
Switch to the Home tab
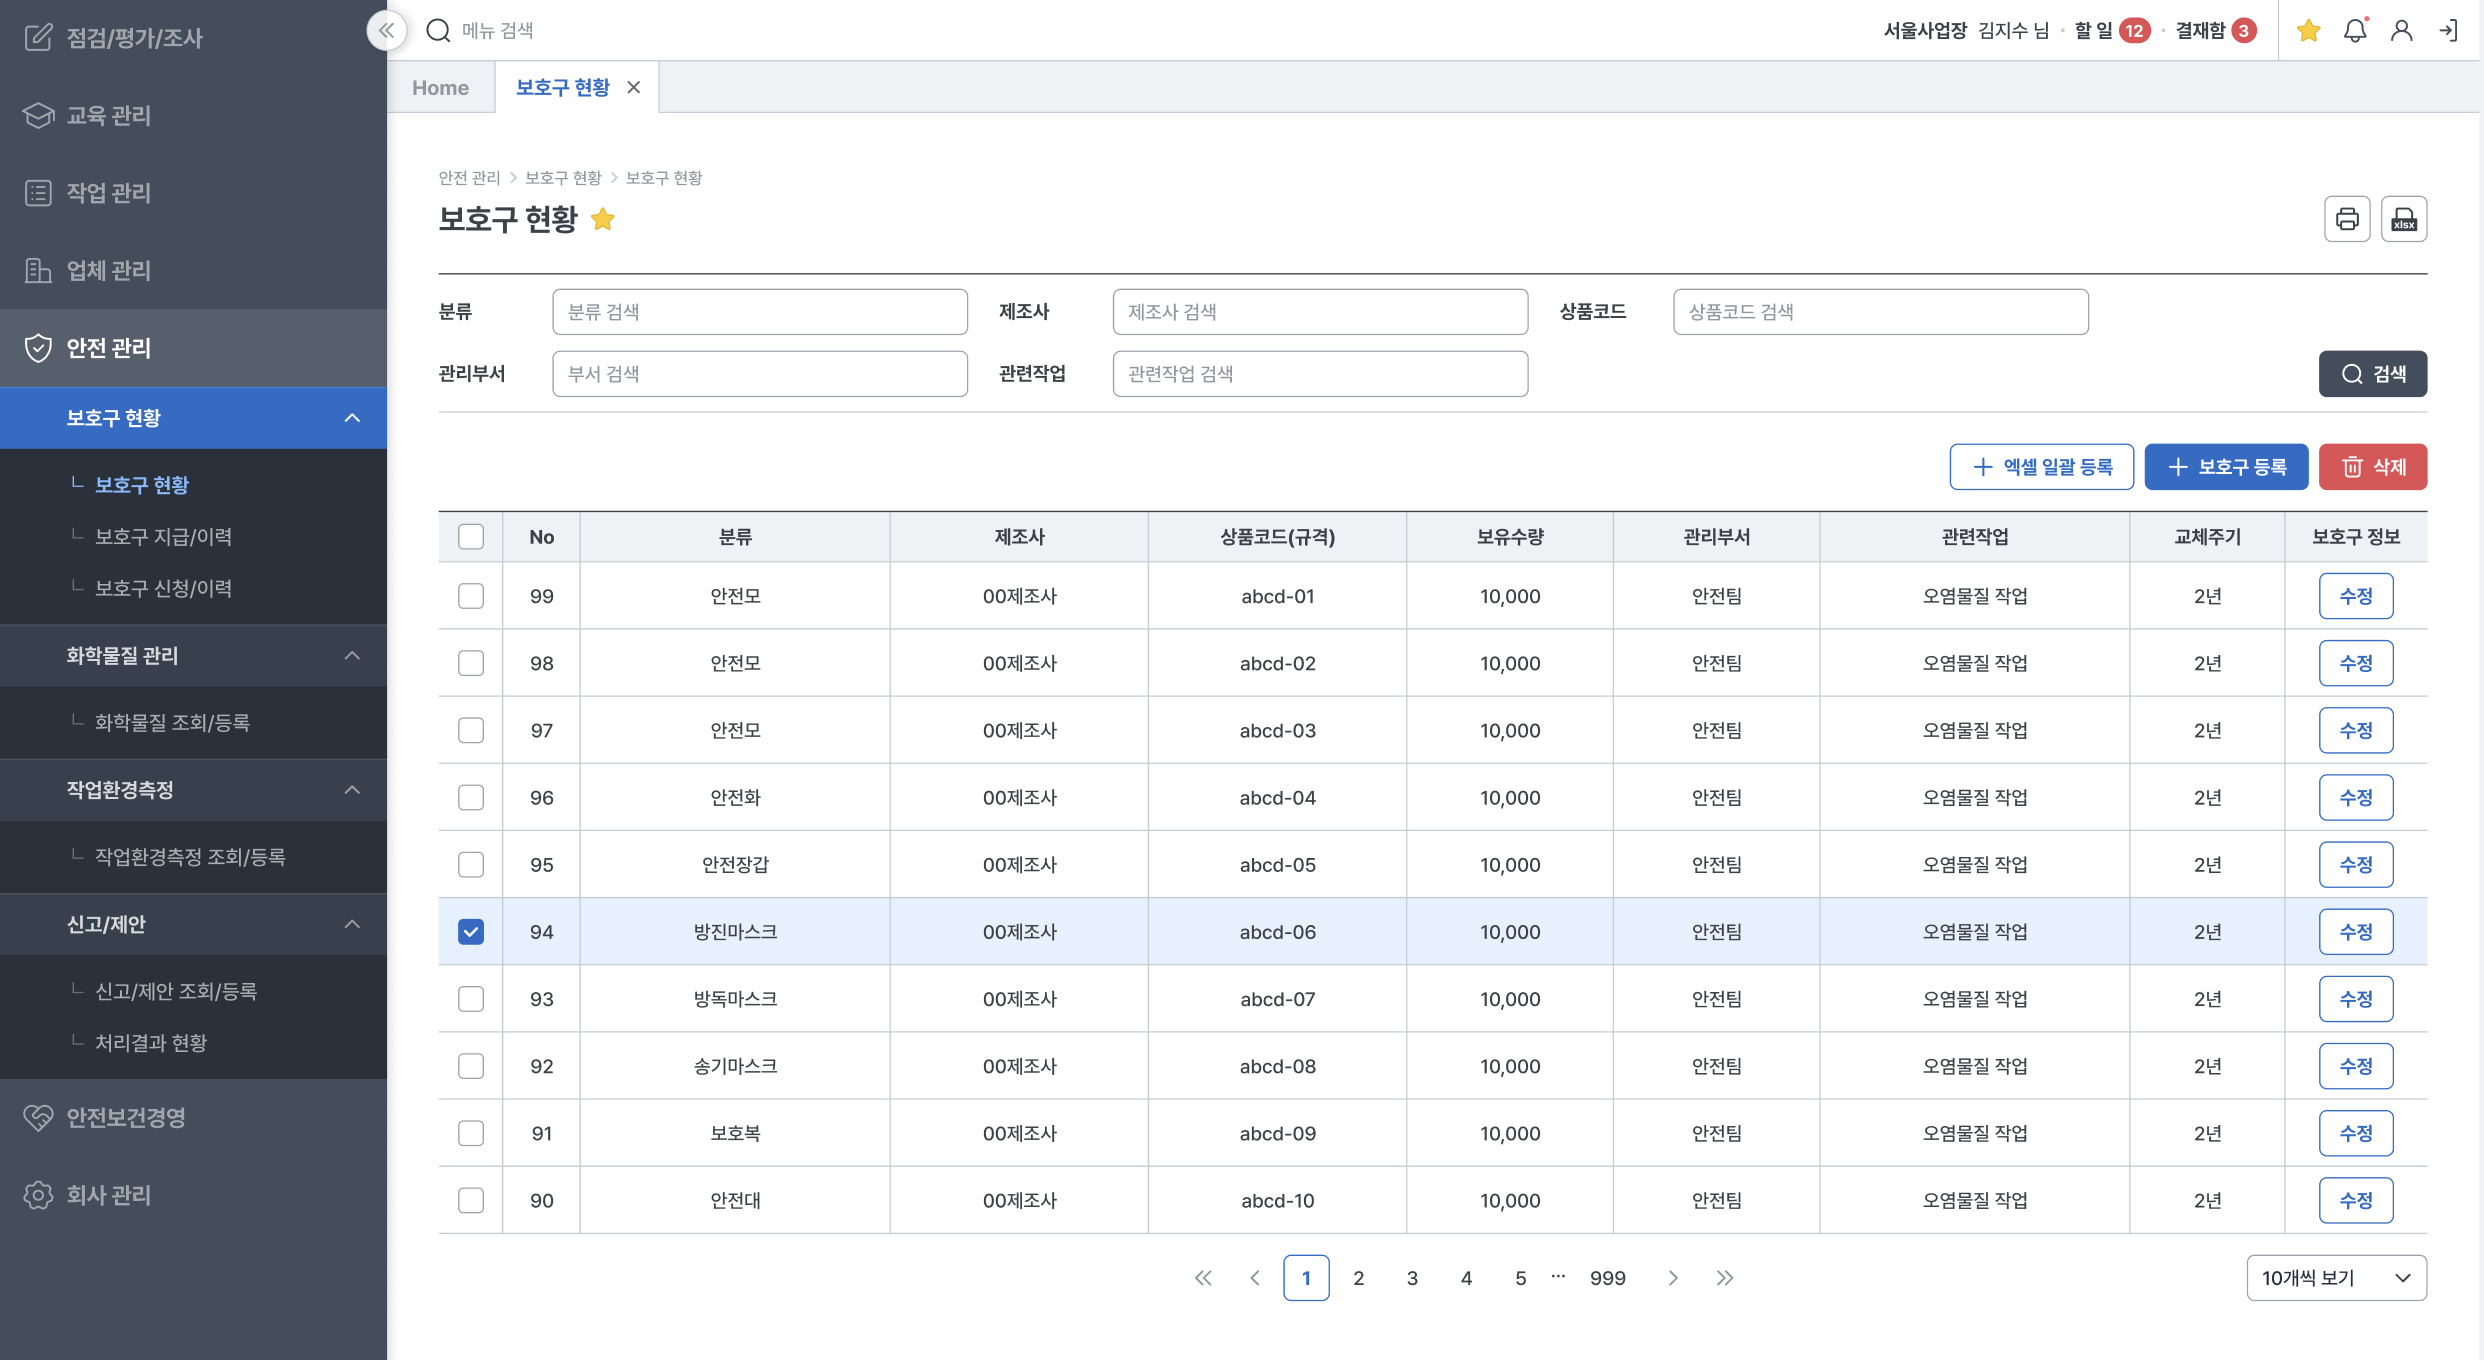440,88
